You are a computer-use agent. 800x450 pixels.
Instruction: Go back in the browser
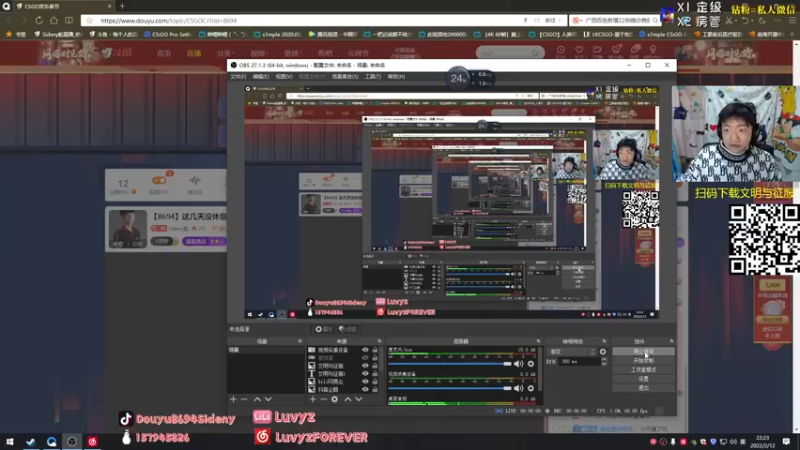[9, 20]
